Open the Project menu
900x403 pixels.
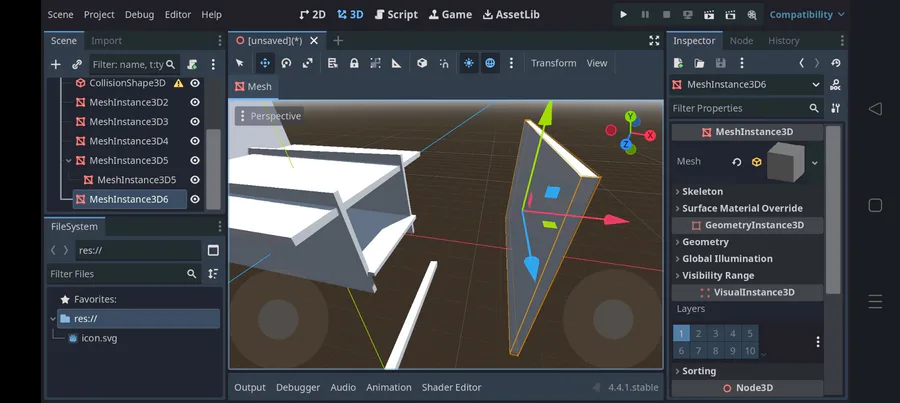tap(99, 14)
